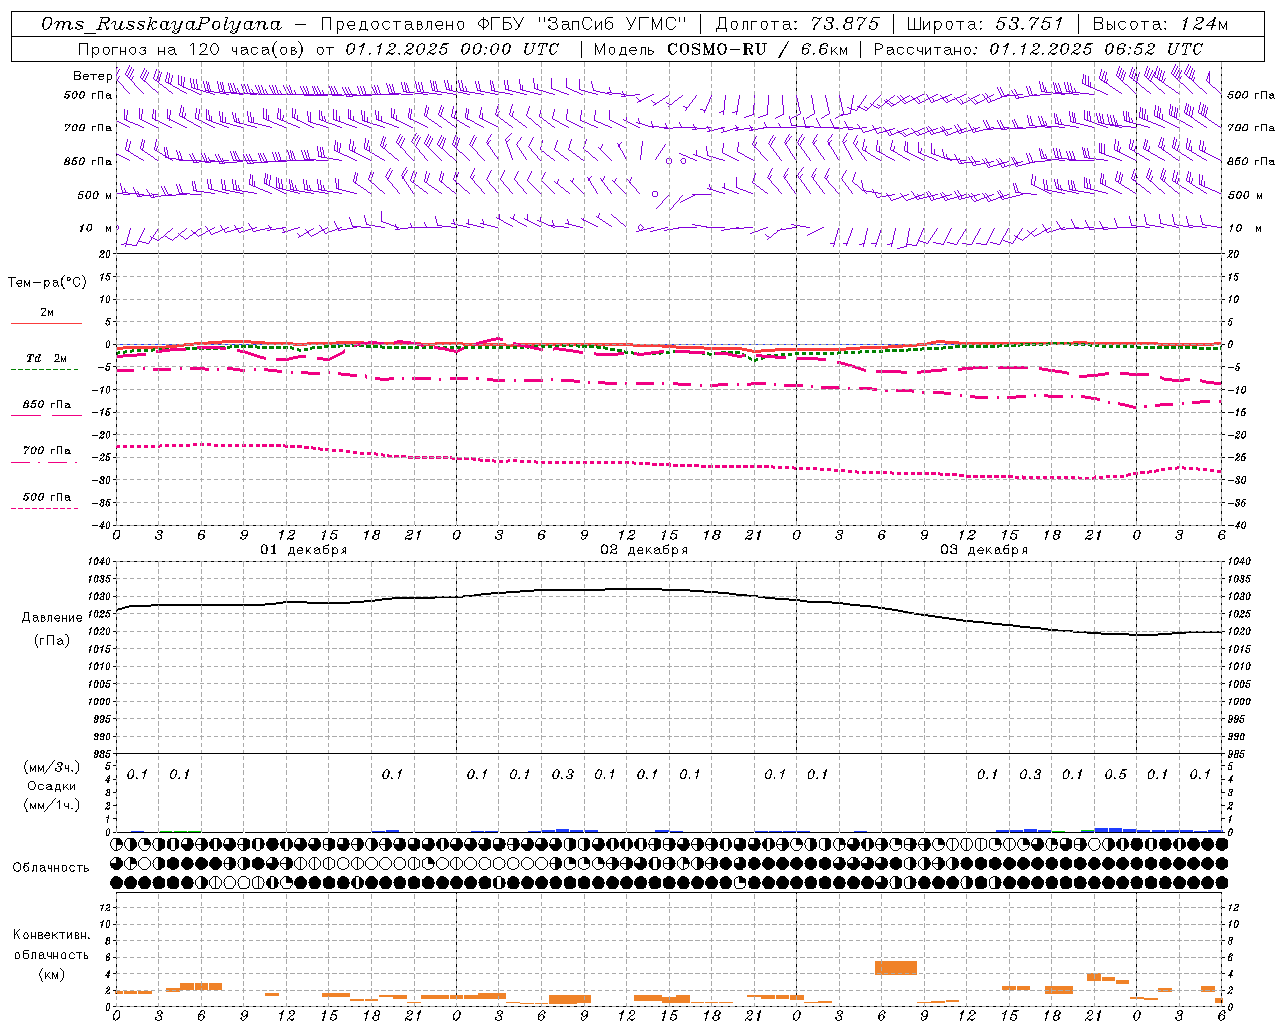Screen dimensions: 1280x1024
Task: Click the 'Давление' pressure panel label
Action: point(52,618)
